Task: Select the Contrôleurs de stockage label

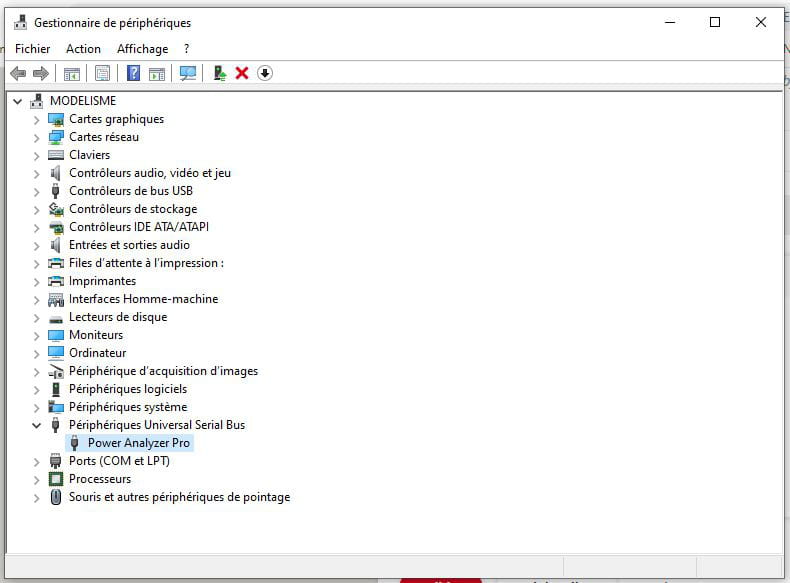Action: tap(133, 209)
